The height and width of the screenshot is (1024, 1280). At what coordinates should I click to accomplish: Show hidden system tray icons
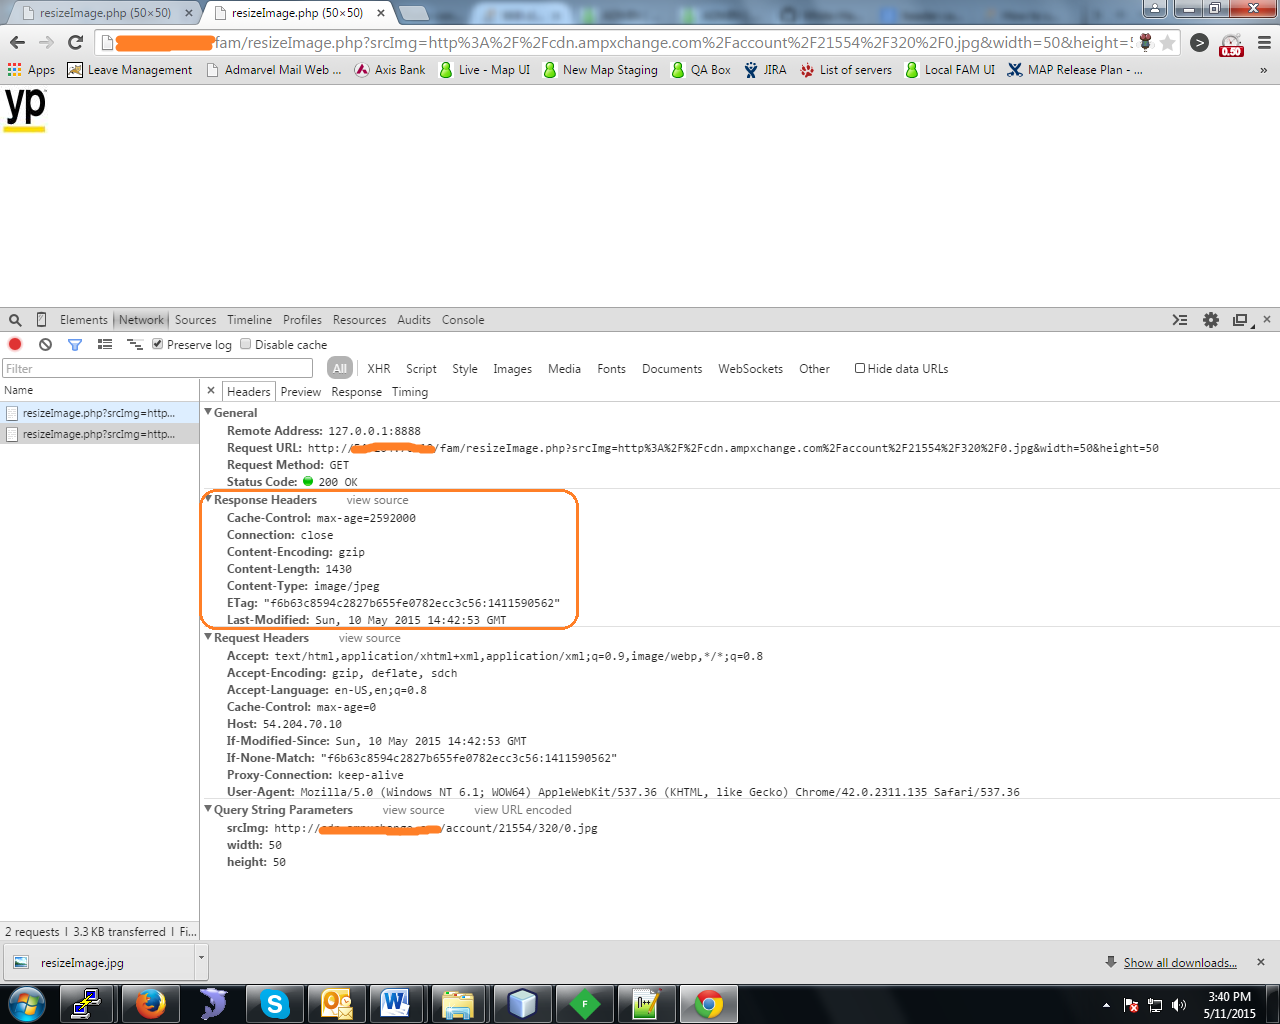coord(1106,1005)
